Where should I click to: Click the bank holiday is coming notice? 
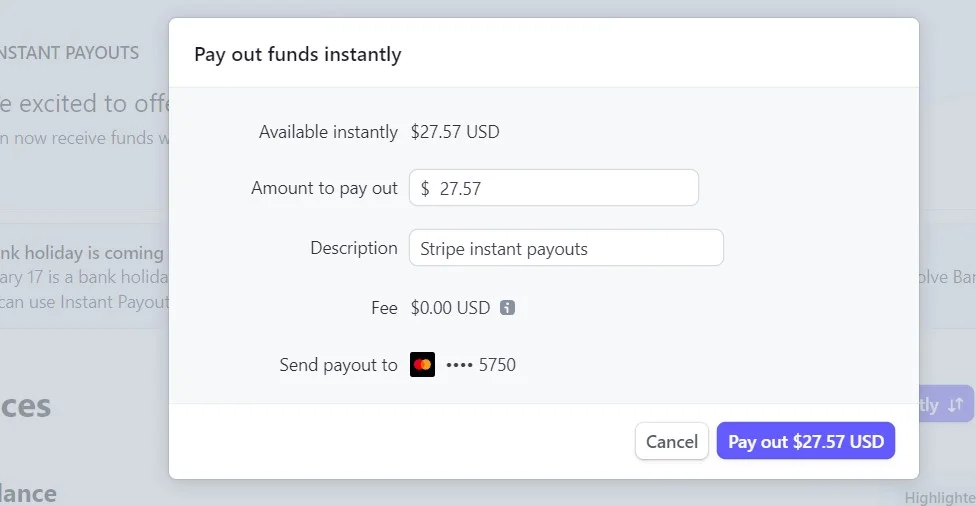(82, 253)
